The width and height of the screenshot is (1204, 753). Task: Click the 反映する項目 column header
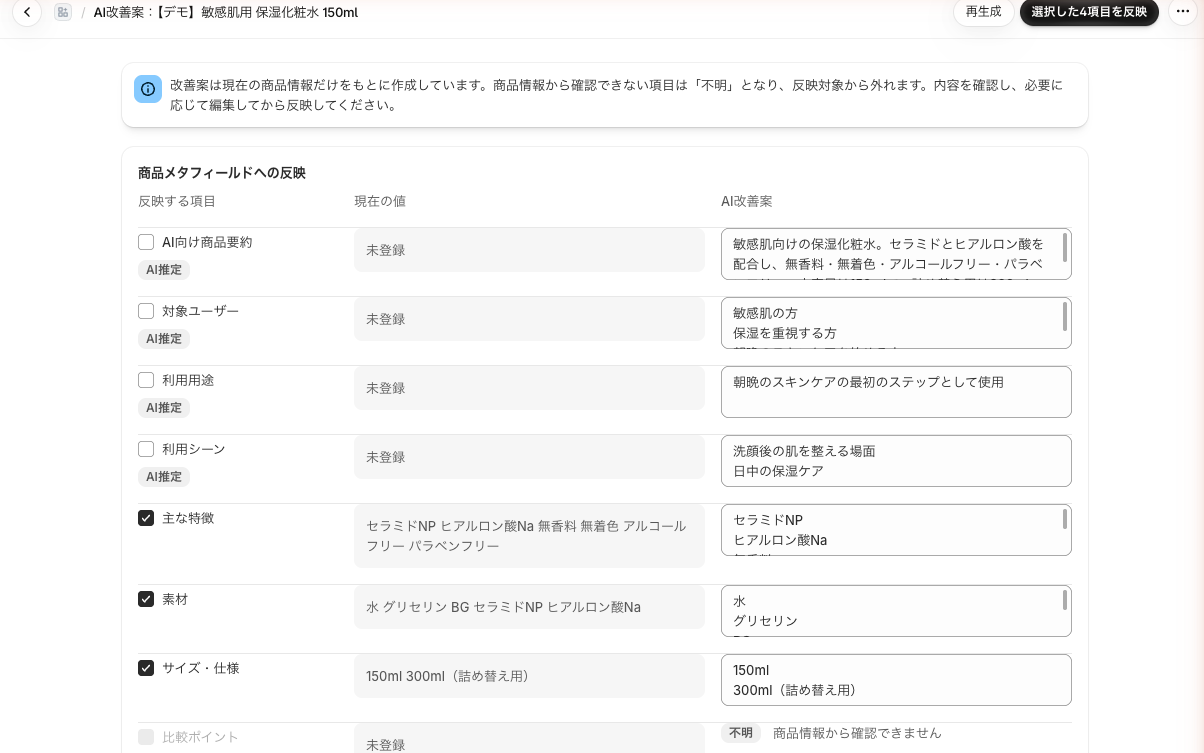click(177, 201)
